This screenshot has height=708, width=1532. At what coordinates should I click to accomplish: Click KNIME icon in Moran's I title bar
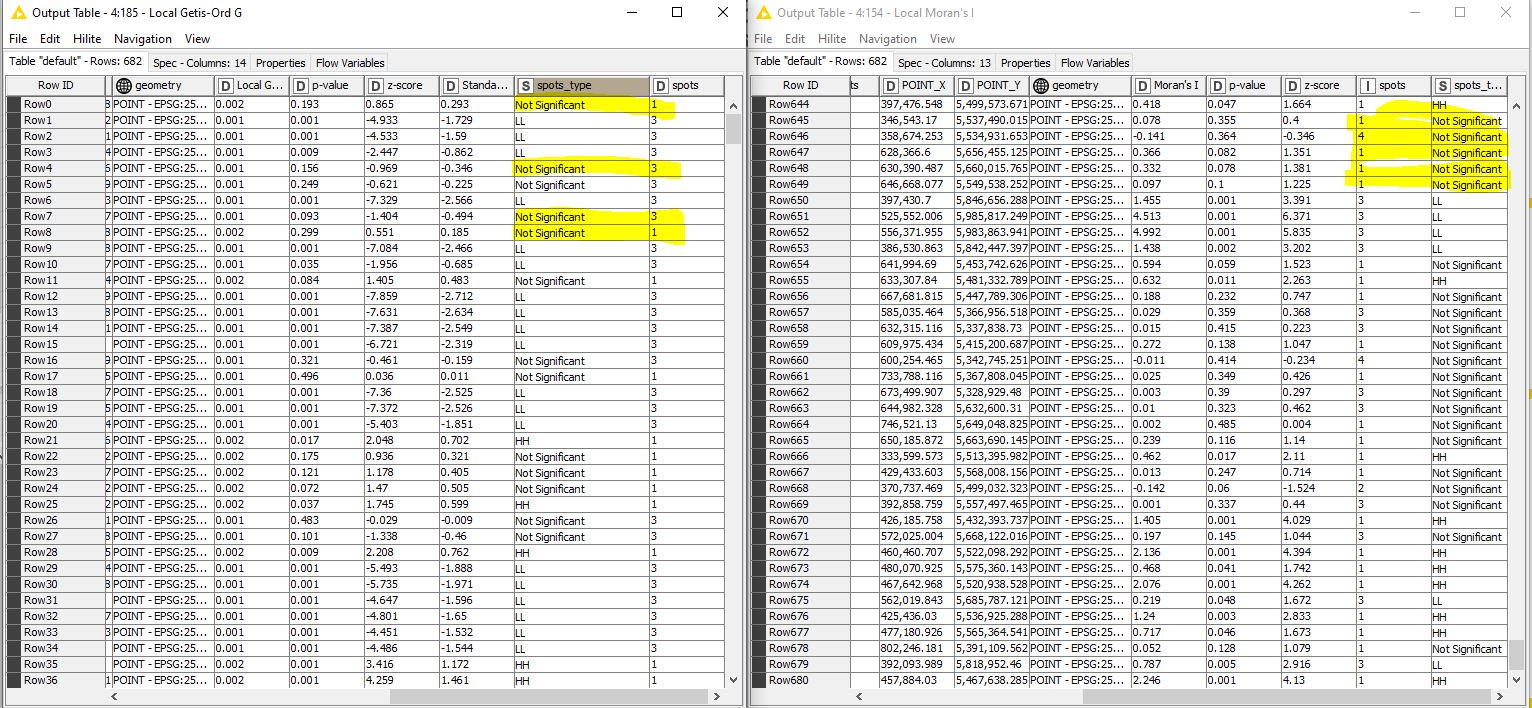[x=763, y=13]
